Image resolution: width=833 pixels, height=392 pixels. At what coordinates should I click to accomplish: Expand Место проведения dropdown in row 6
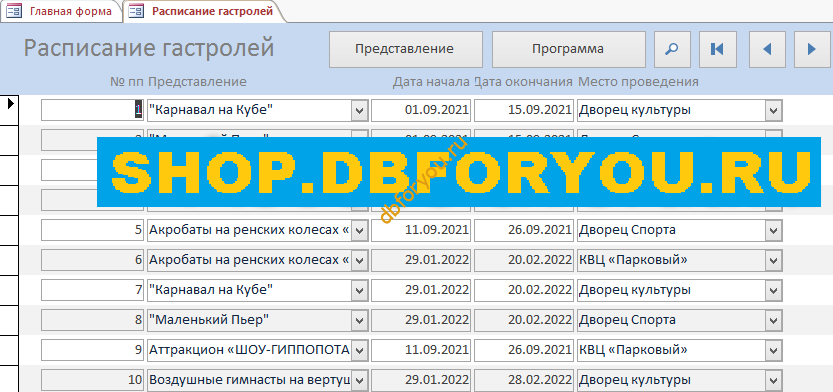774,260
